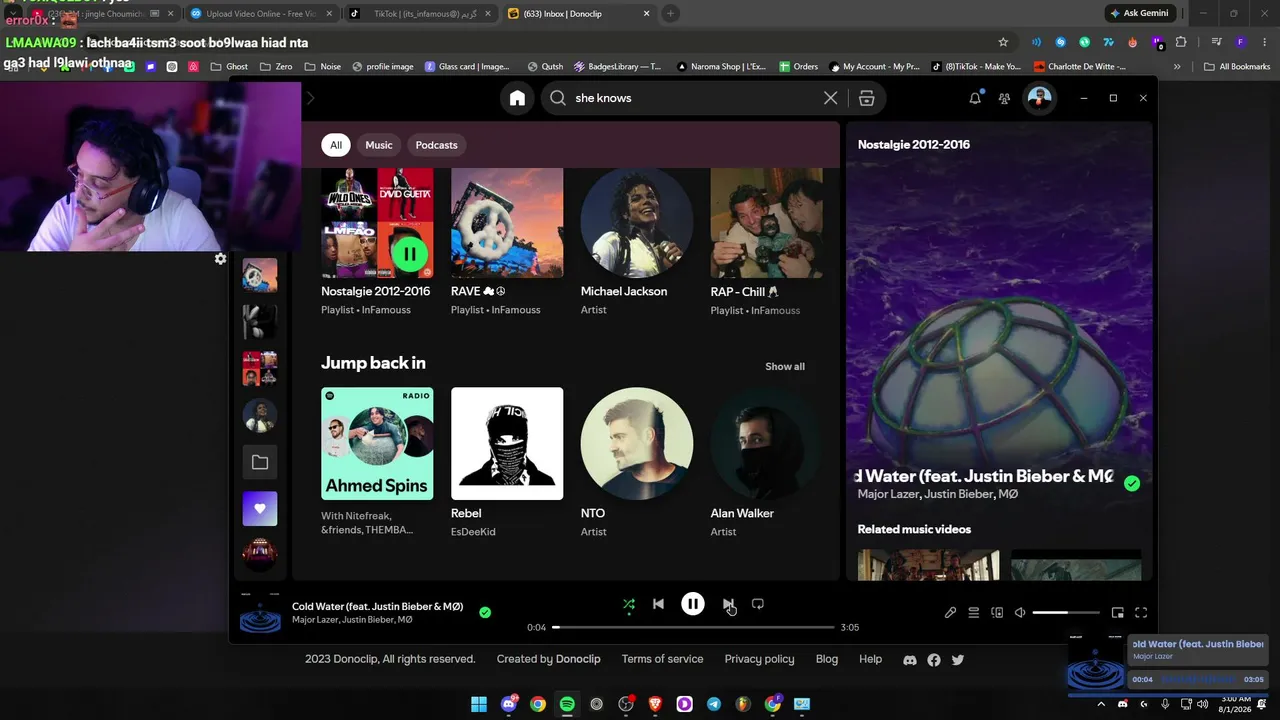
Task: Open Donoclip Discord footer icon
Action: point(910,660)
